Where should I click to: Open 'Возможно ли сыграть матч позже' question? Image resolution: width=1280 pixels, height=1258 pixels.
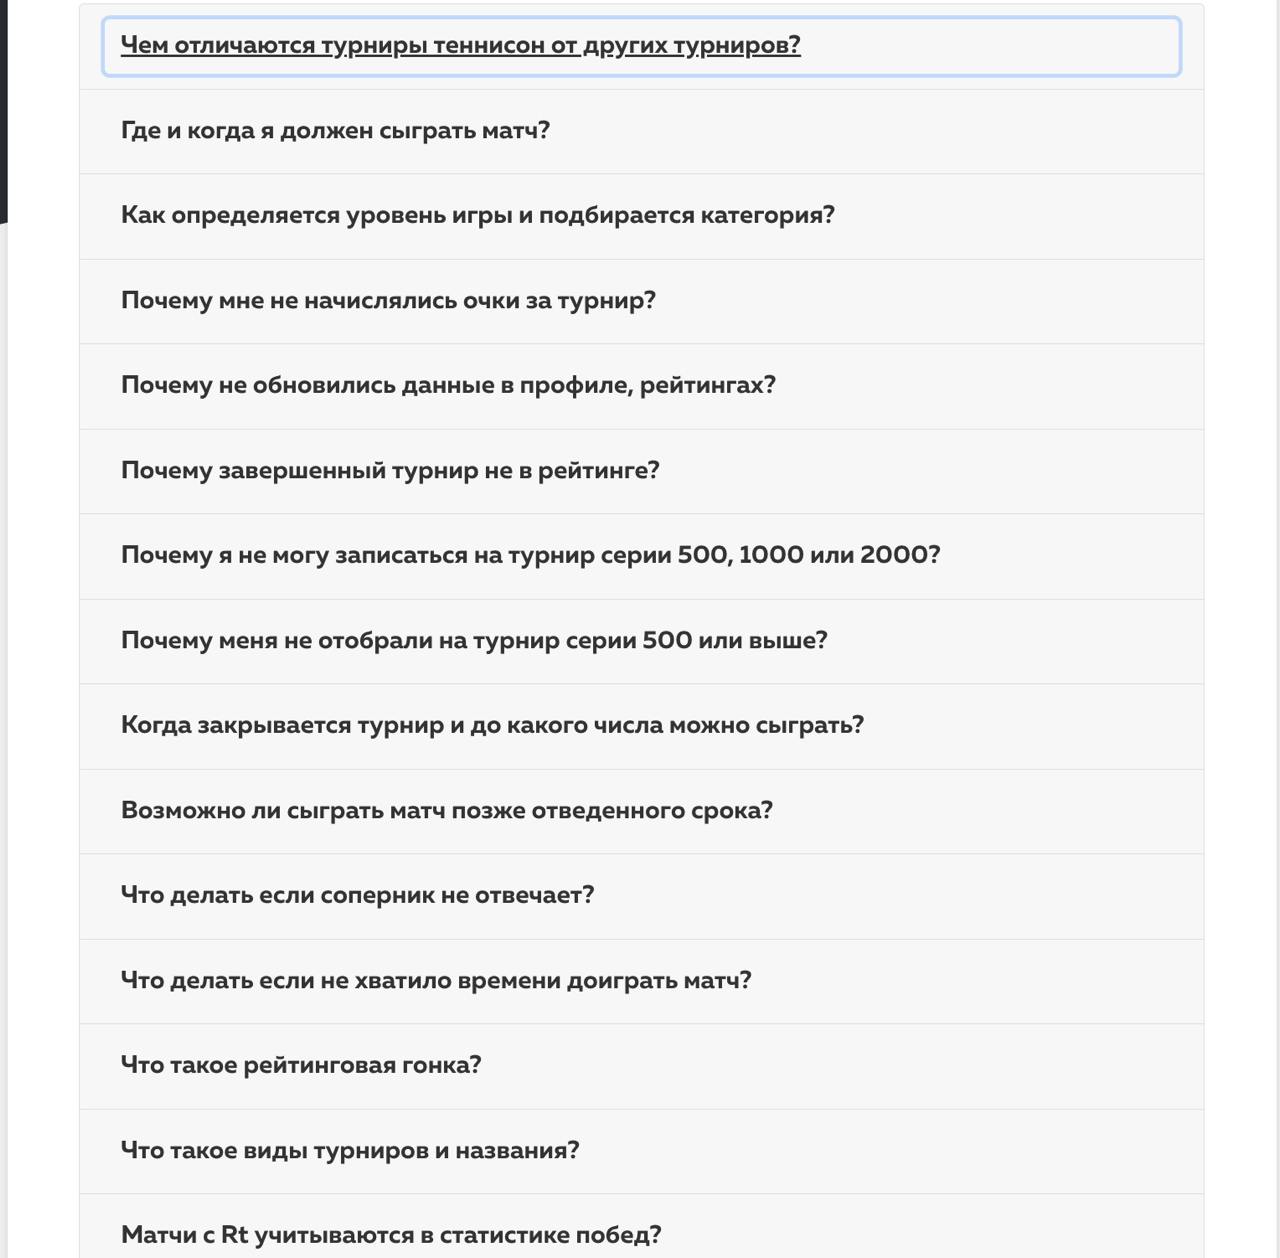coord(641,811)
